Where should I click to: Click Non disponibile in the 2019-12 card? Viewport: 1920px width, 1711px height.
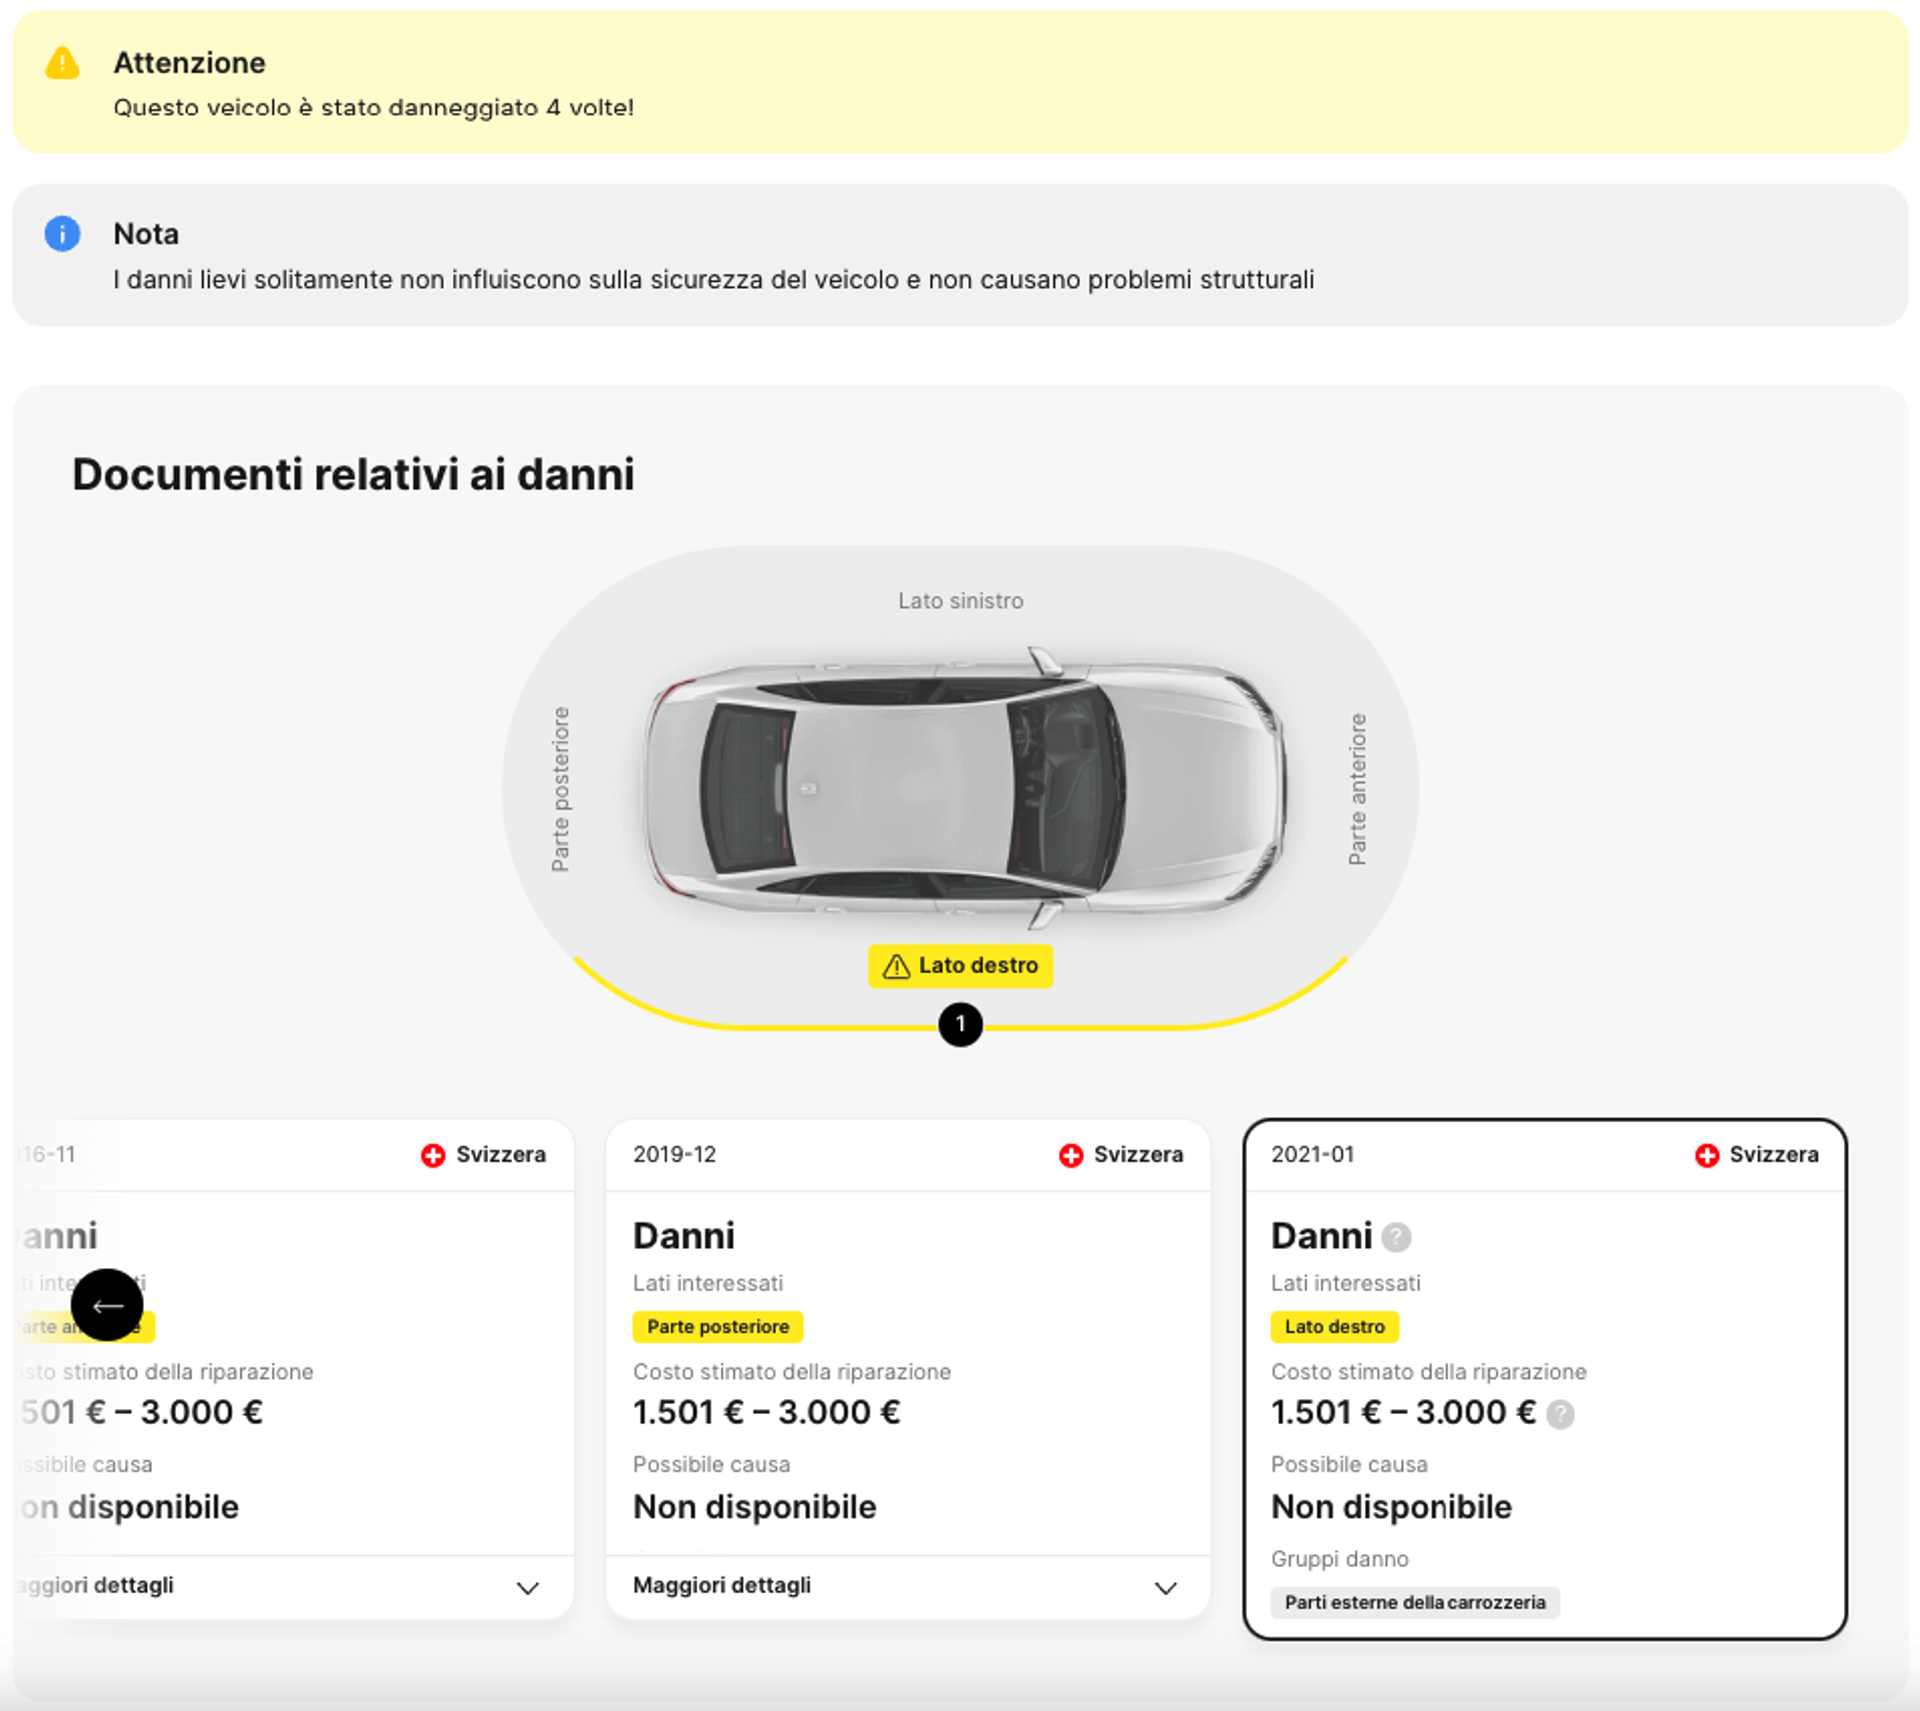coord(754,1507)
